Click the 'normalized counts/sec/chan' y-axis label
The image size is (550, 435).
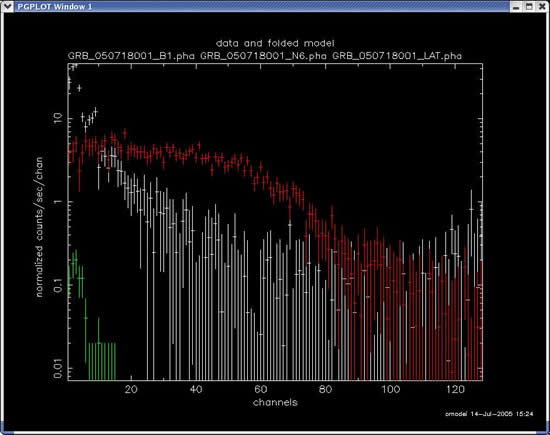pyautogui.click(x=39, y=227)
